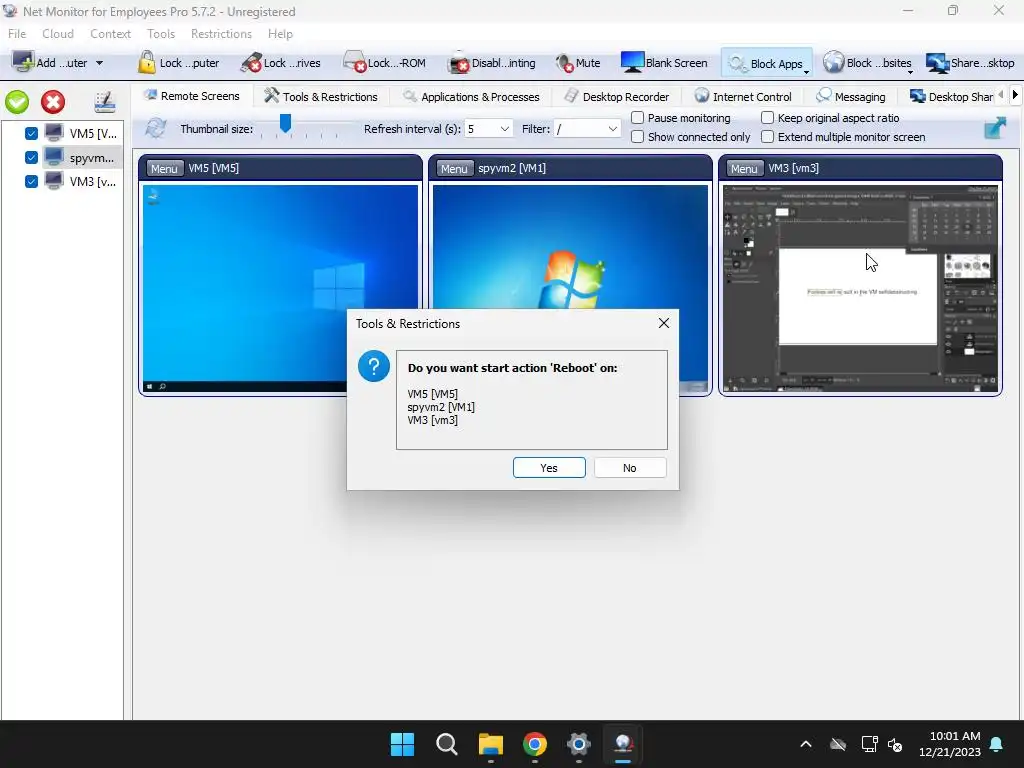Image resolution: width=1024 pixels, height=768 pixels.
Task: Open the Cloud menu
Action: click(x=58, y=33)
